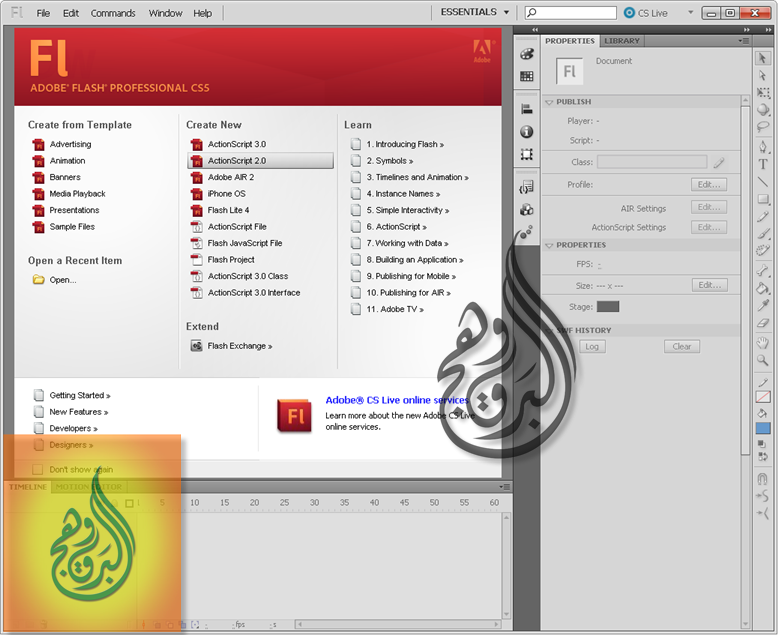This screenshot has height=635, width=778.
Task: Select the Paint Bucket tool
Action: [x=763, y=288]
